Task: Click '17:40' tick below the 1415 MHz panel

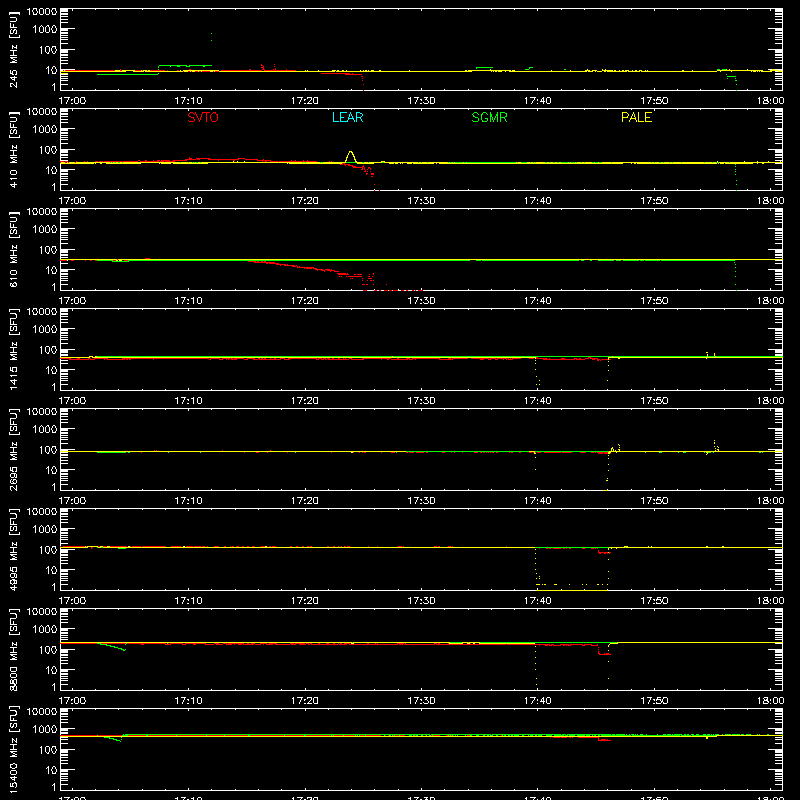Action: tap(538, 401)
